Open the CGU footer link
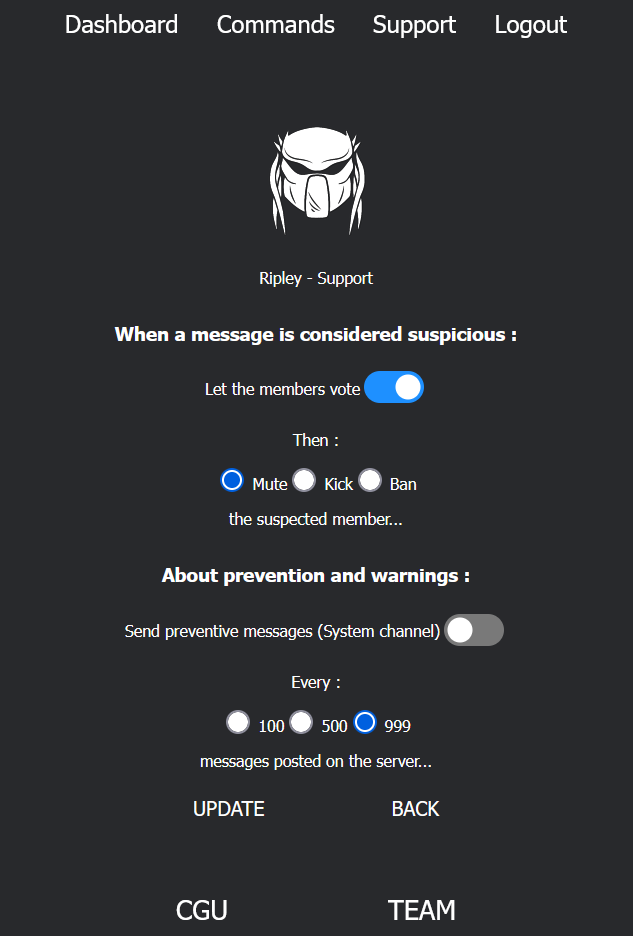Viewport: 633px width, 936px height. (202, 910)
